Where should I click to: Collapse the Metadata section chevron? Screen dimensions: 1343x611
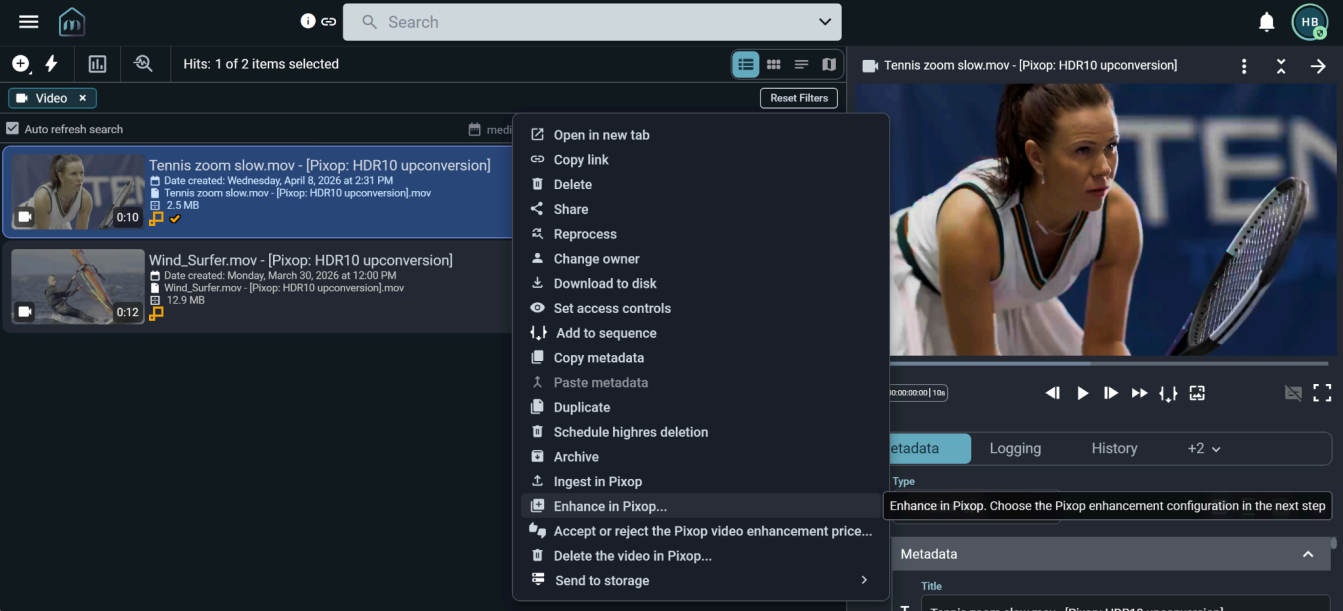(1307, 554)
